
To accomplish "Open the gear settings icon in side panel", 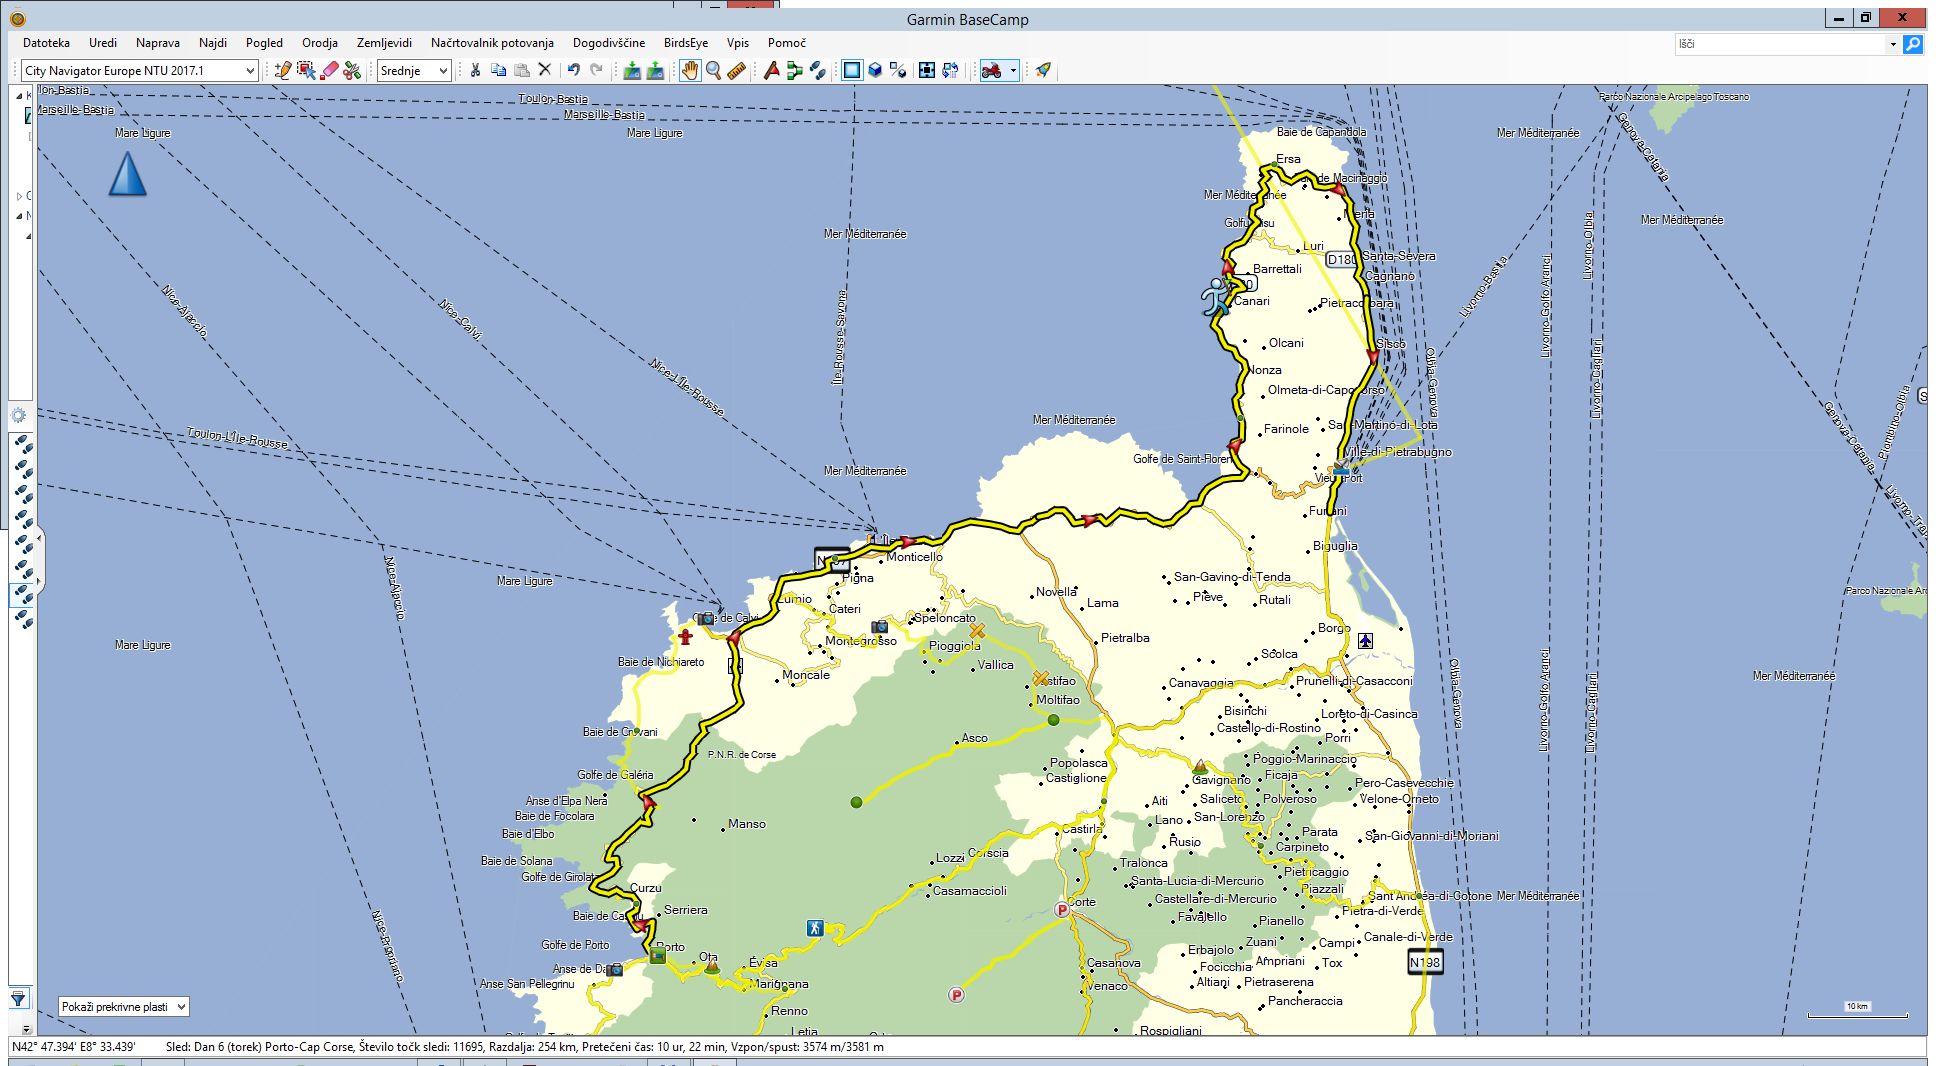I will click(18, 416).
